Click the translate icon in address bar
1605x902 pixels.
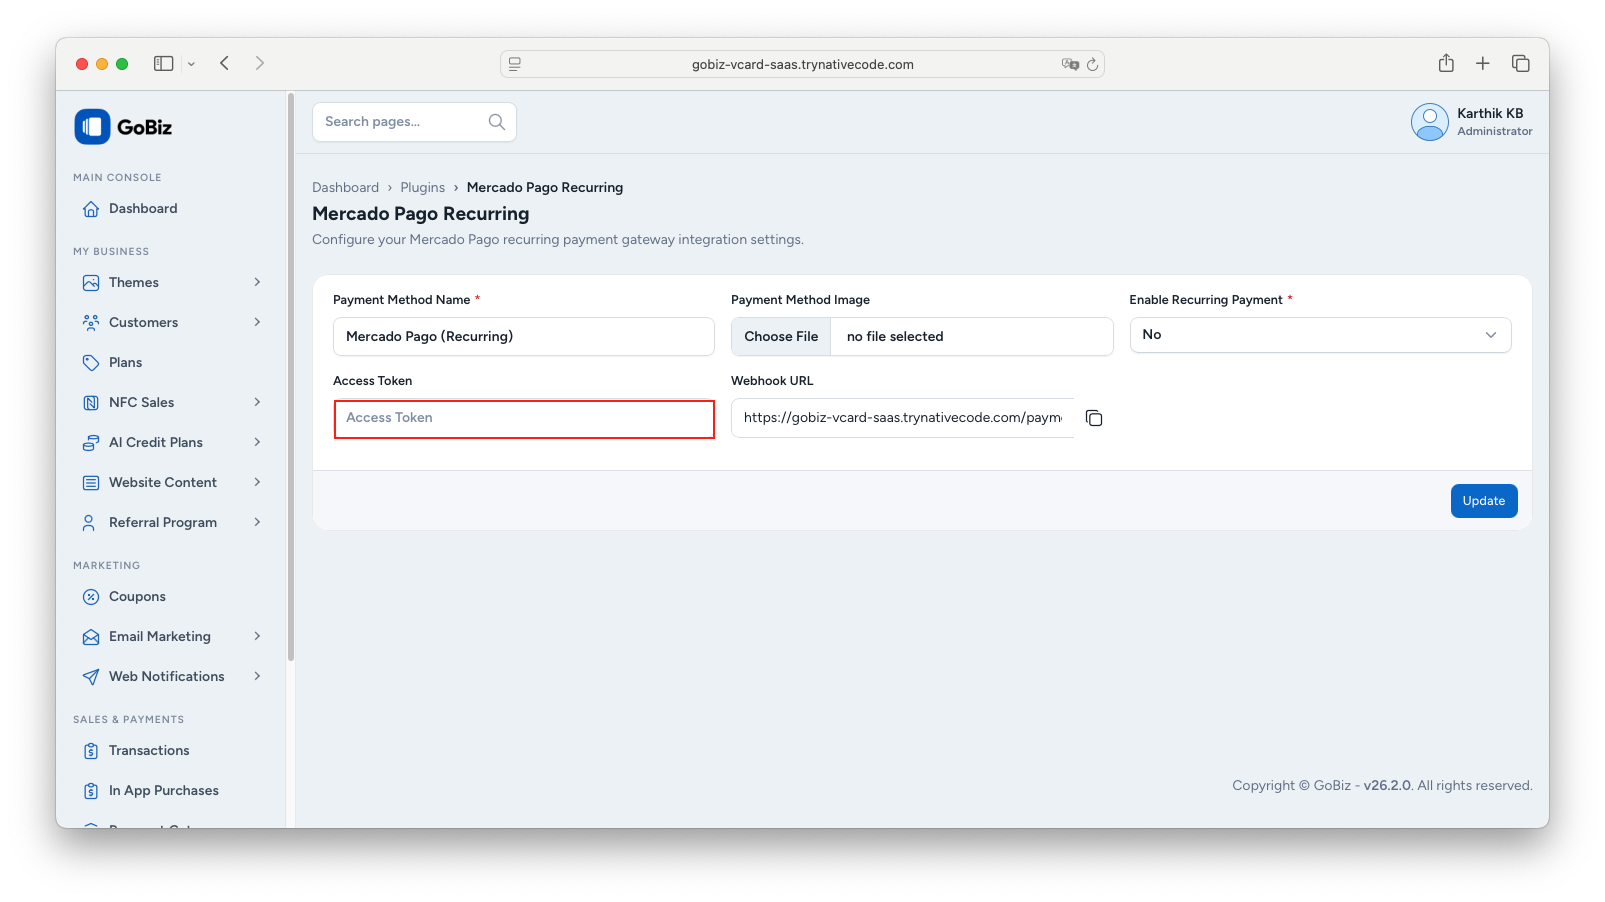point(1070,64)
